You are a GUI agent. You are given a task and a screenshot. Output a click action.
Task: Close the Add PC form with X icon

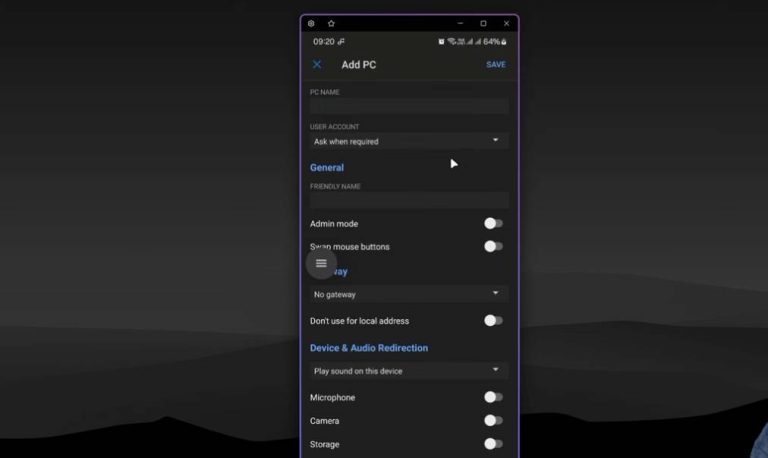pos(317,65)
